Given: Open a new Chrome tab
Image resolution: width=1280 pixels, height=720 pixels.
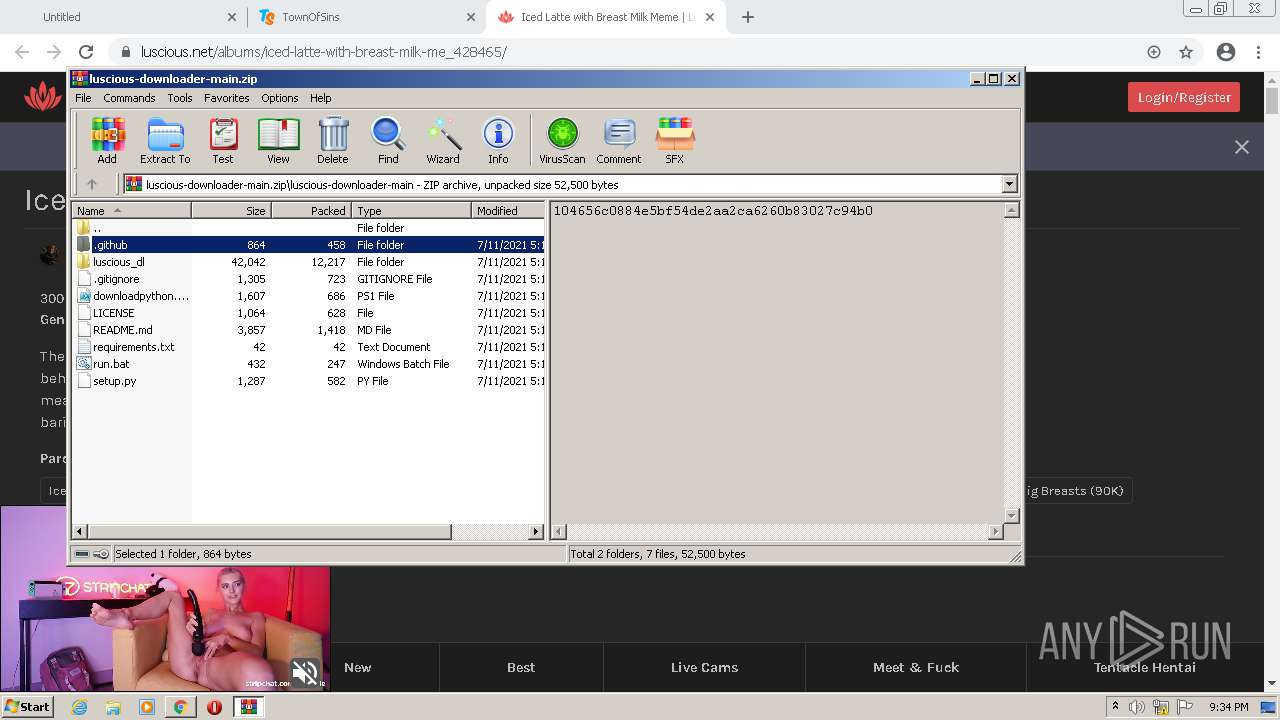Looking at the screenshot, I should pyautogui.click(x=748, y=17).
